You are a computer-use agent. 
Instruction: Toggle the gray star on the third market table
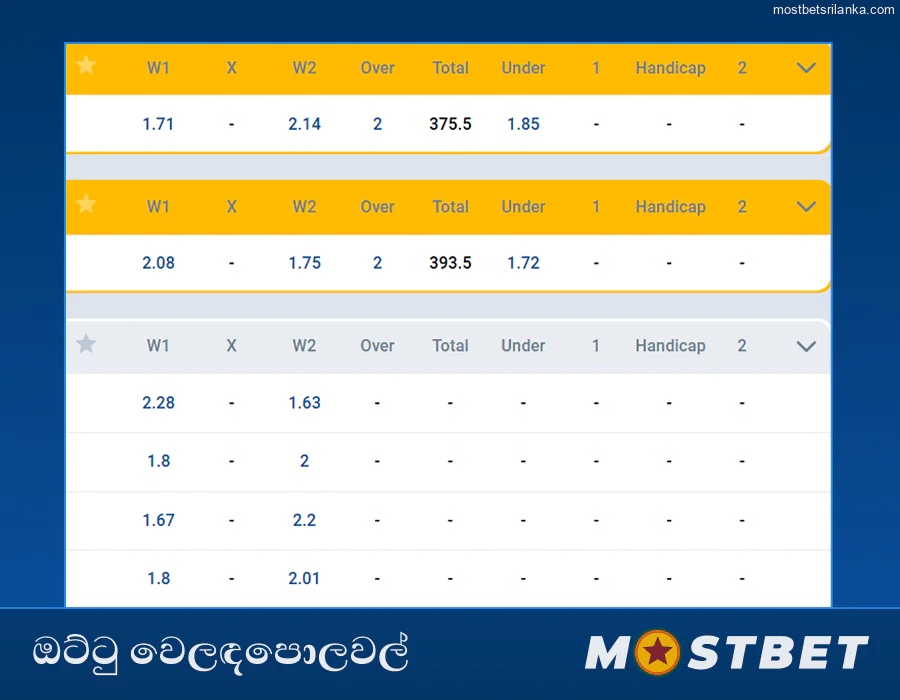pos(85,345)
